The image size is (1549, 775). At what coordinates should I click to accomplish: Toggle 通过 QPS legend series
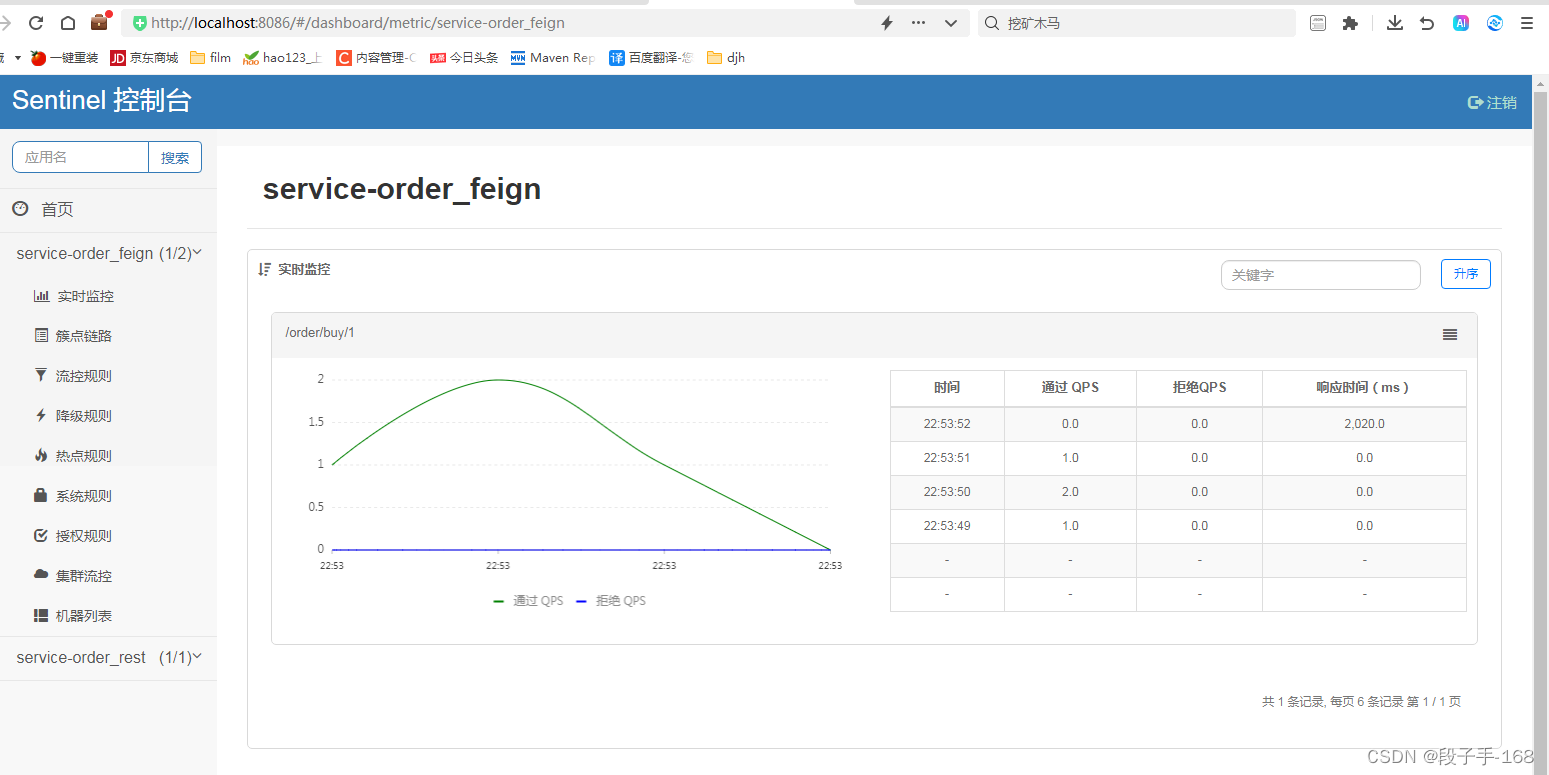click(x=528, y=601)
